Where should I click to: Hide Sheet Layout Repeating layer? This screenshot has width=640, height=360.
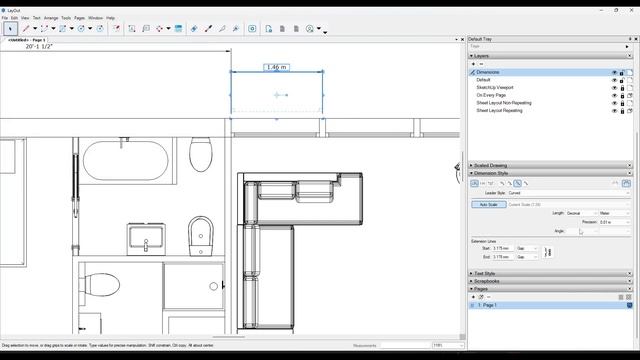click(x=614, y=111)
